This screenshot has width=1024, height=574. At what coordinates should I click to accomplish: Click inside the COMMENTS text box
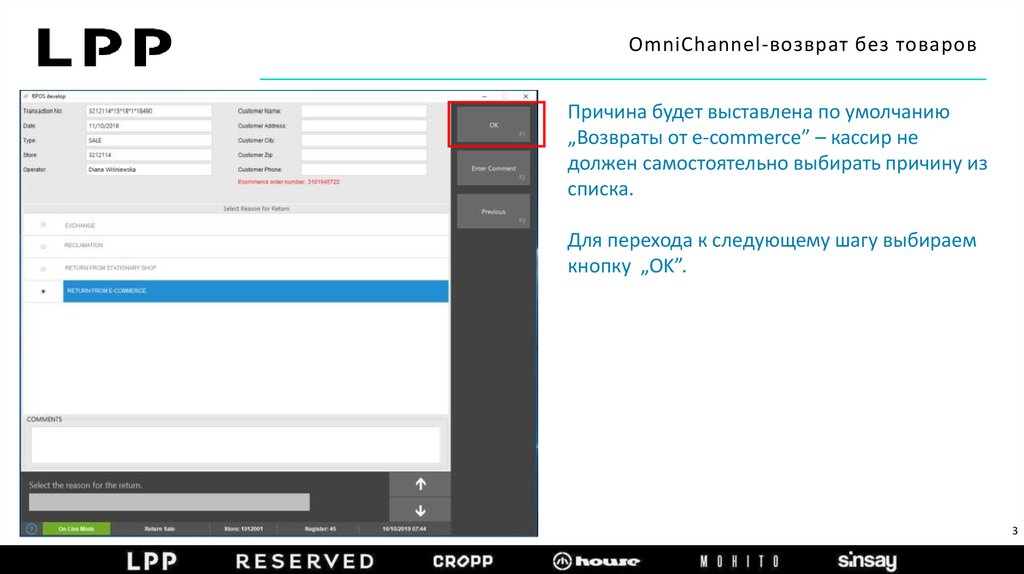tap(235, 445)
